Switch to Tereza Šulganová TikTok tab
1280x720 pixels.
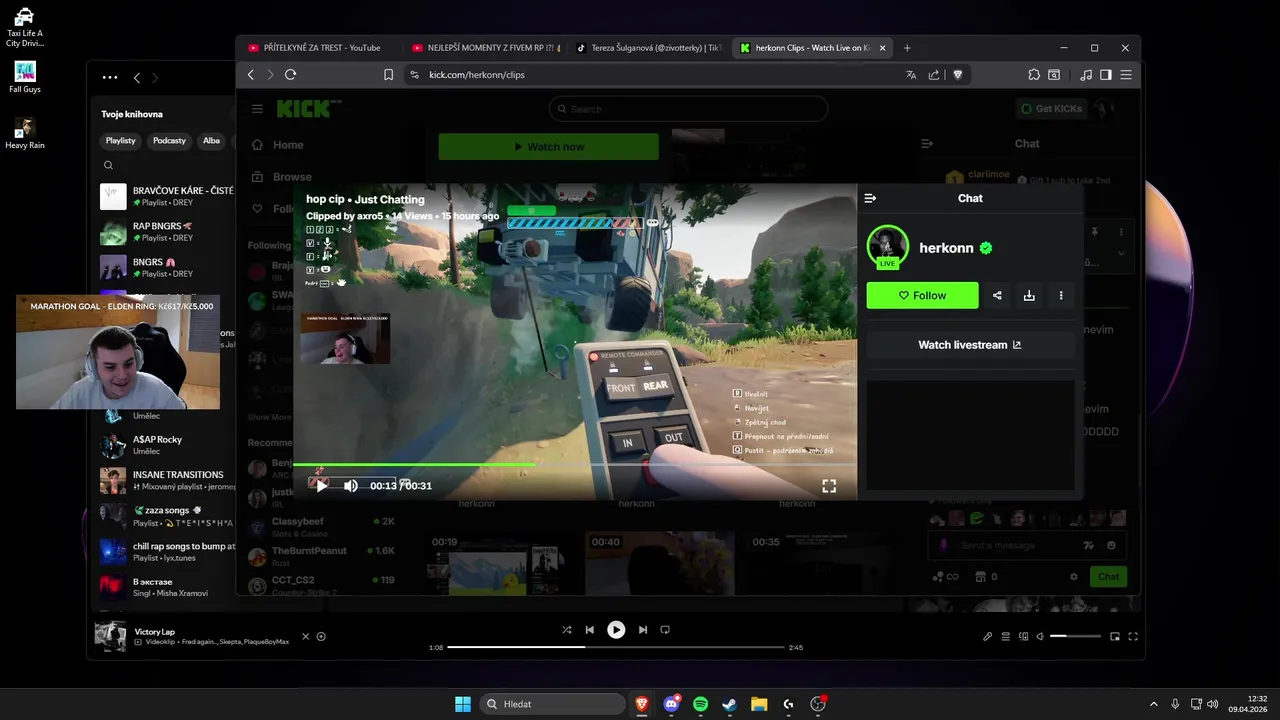pos(650,48)
